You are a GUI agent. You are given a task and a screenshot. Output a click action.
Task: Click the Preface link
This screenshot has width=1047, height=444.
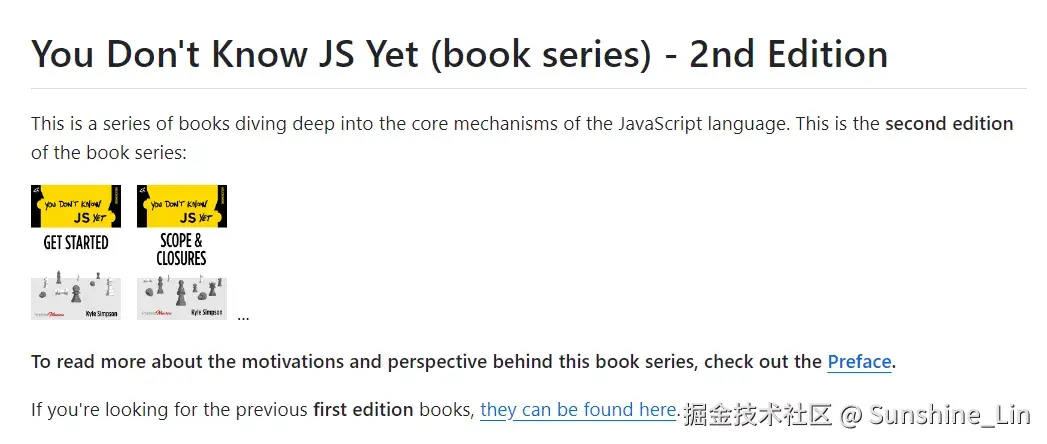pos(859,362)
